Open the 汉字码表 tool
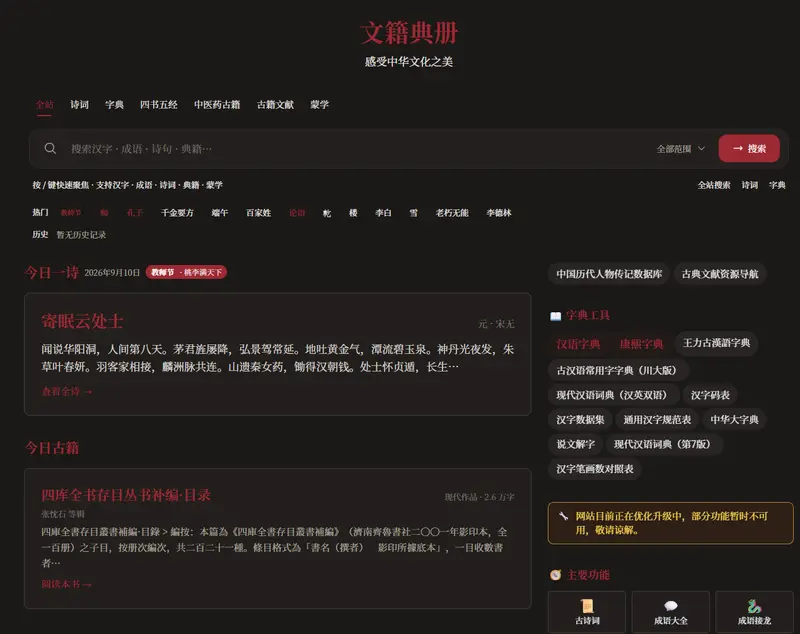 (x=710, y=395)
